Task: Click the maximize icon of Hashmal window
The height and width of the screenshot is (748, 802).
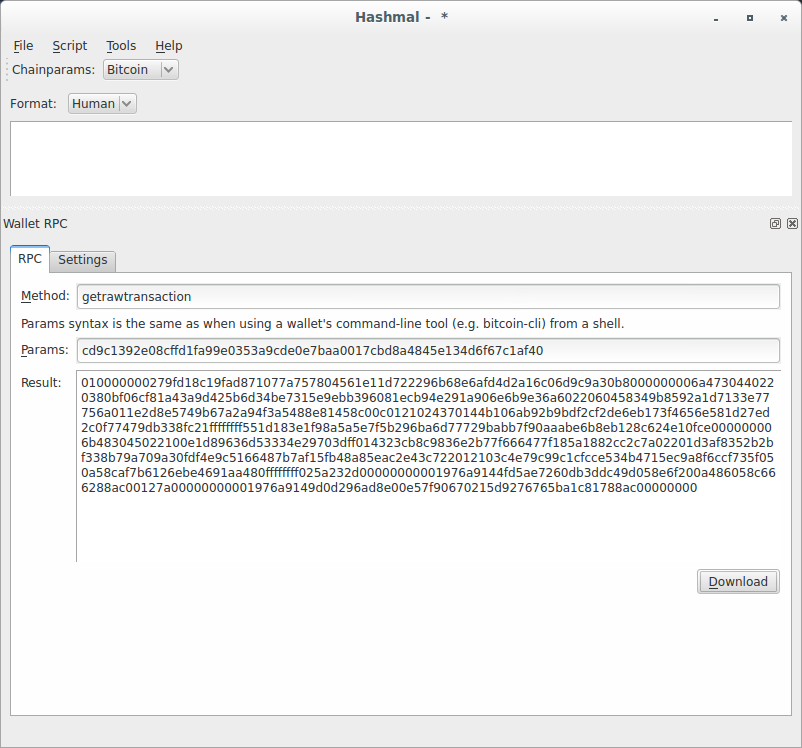Action: point(751,17)
